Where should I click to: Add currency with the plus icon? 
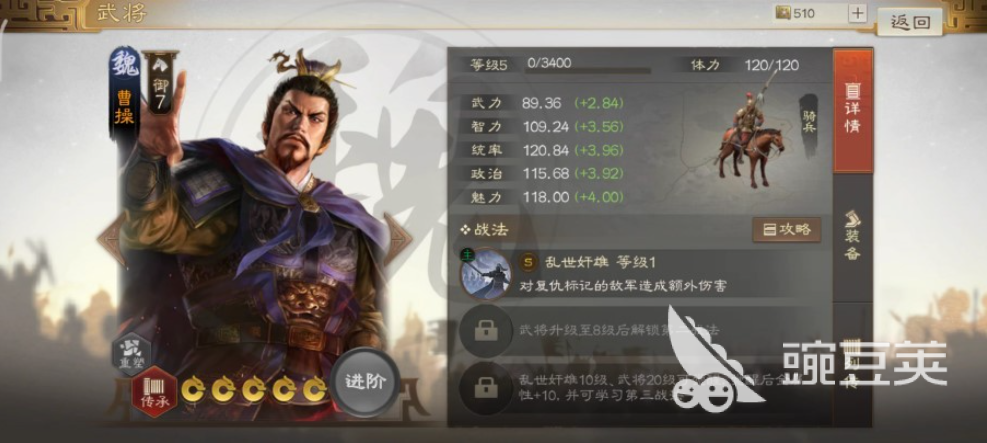[857, 13]
